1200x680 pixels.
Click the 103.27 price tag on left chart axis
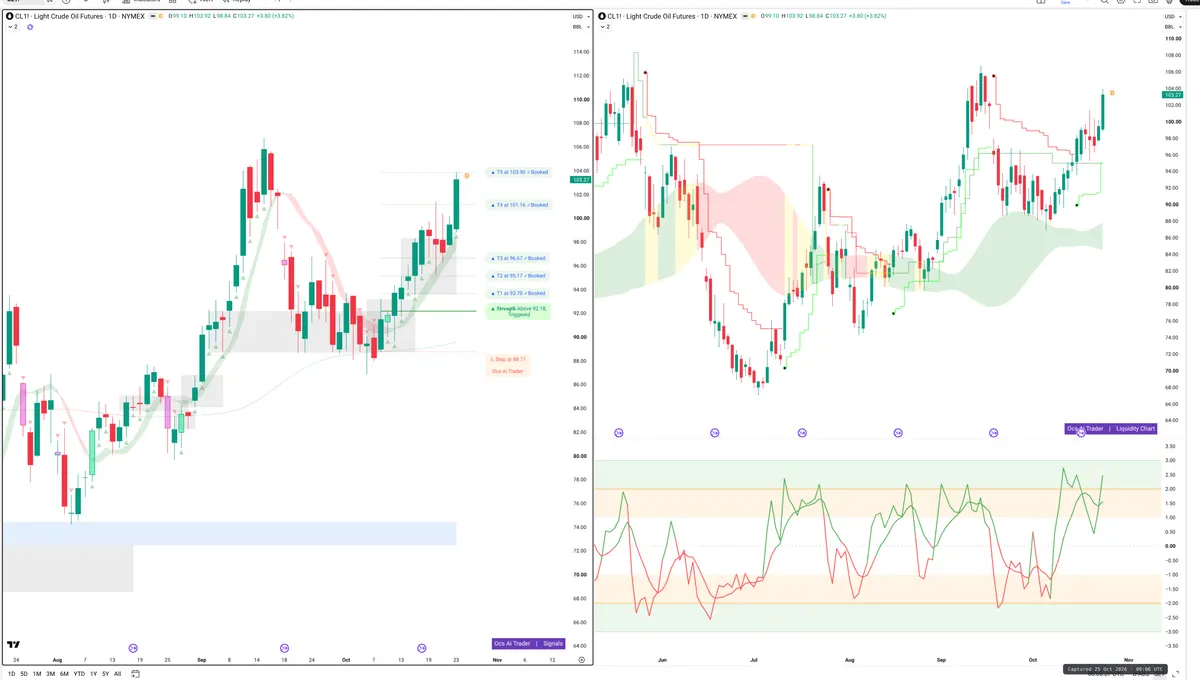click(x=579, y=179)
